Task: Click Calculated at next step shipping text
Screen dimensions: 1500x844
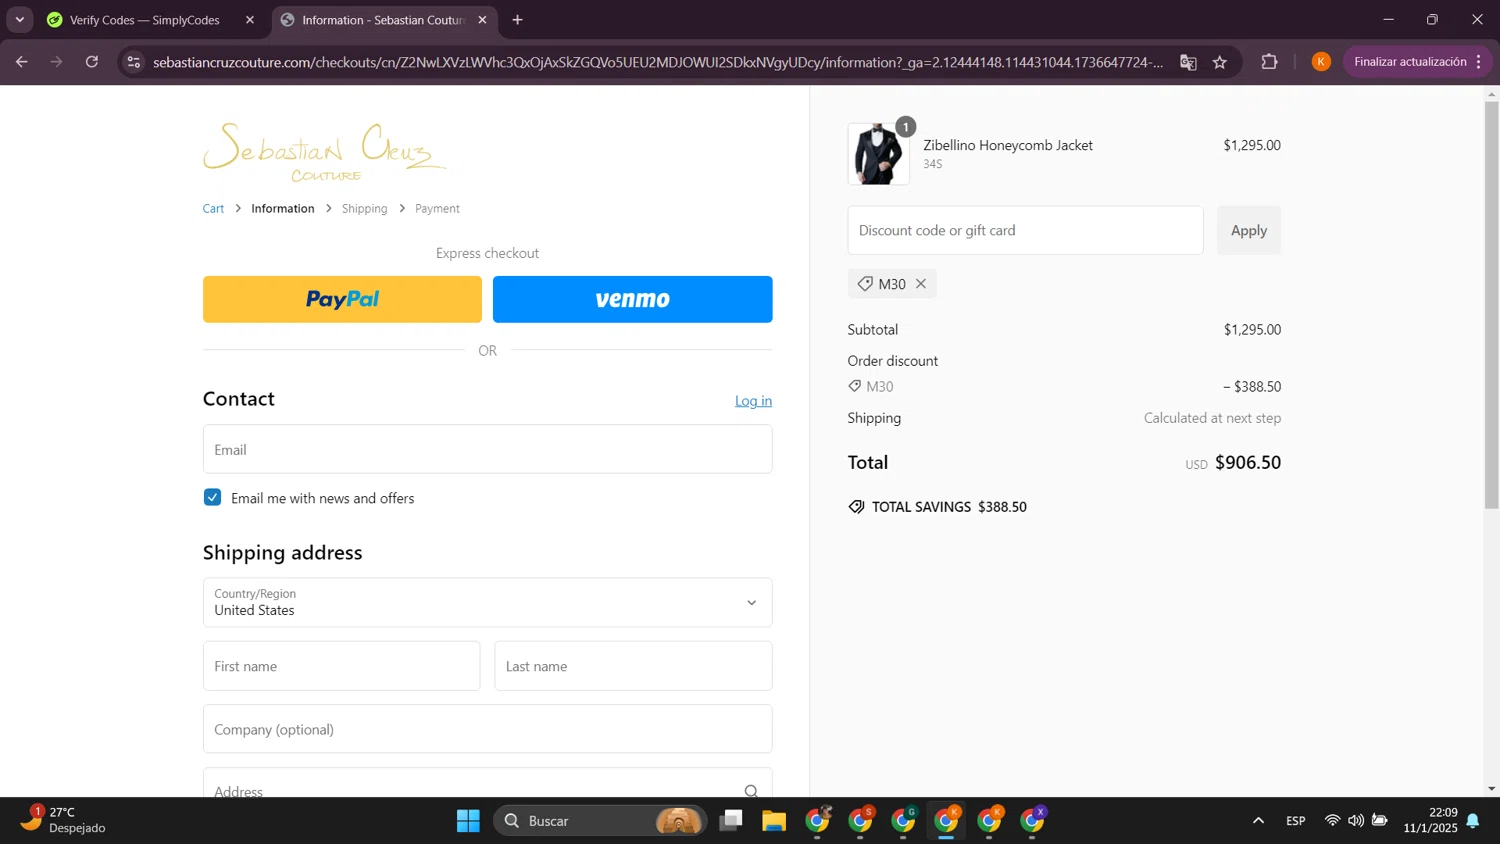Action: [1212, 418]
